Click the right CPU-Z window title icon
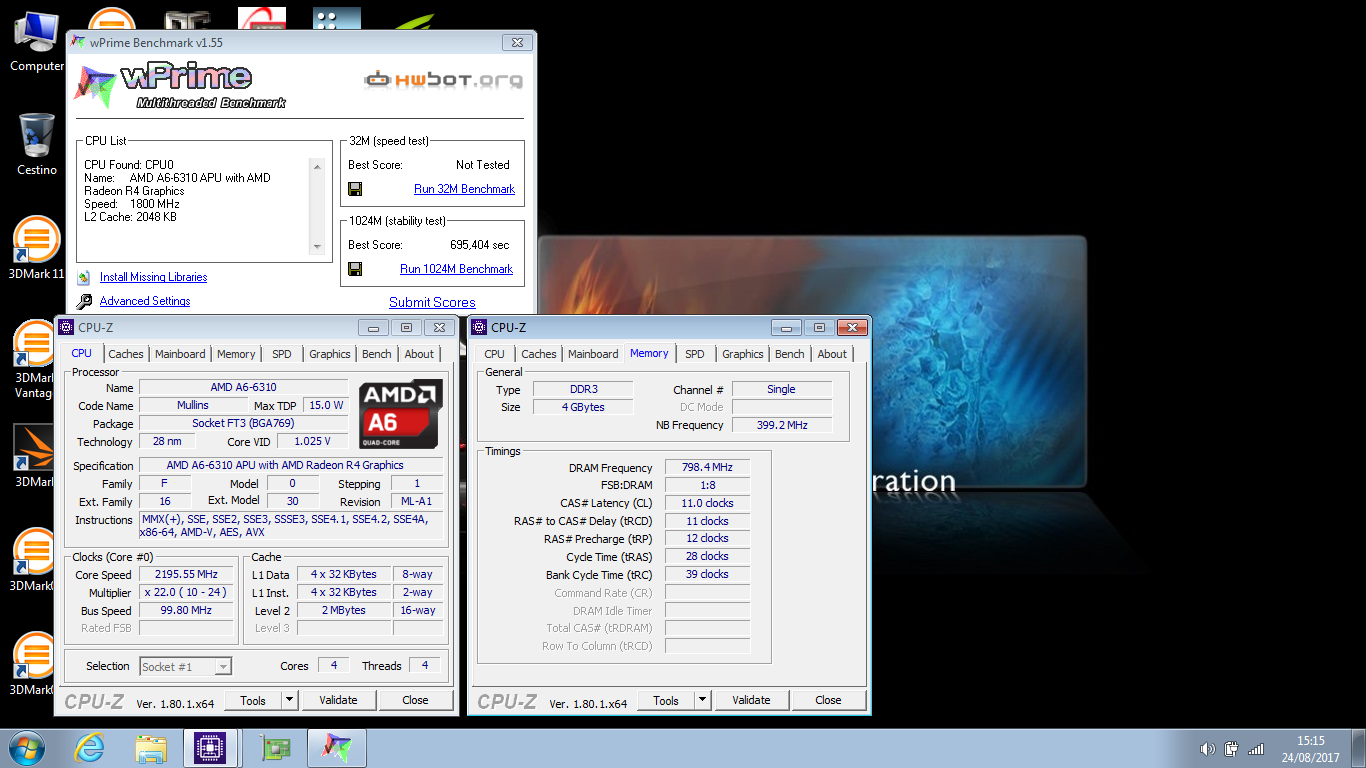Viewport: 1366px width, 768px height. (x=479, y=327)
